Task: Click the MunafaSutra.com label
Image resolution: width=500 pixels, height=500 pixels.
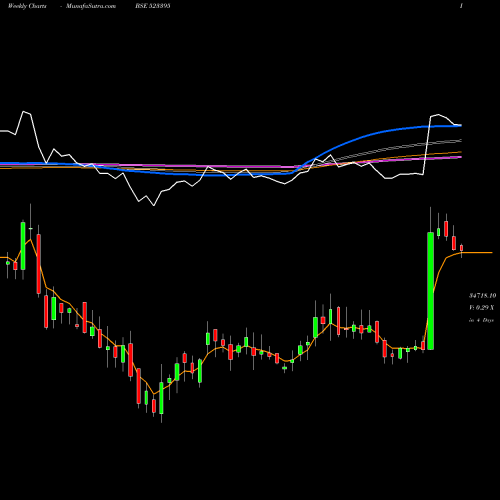Action: pos(91,6)
